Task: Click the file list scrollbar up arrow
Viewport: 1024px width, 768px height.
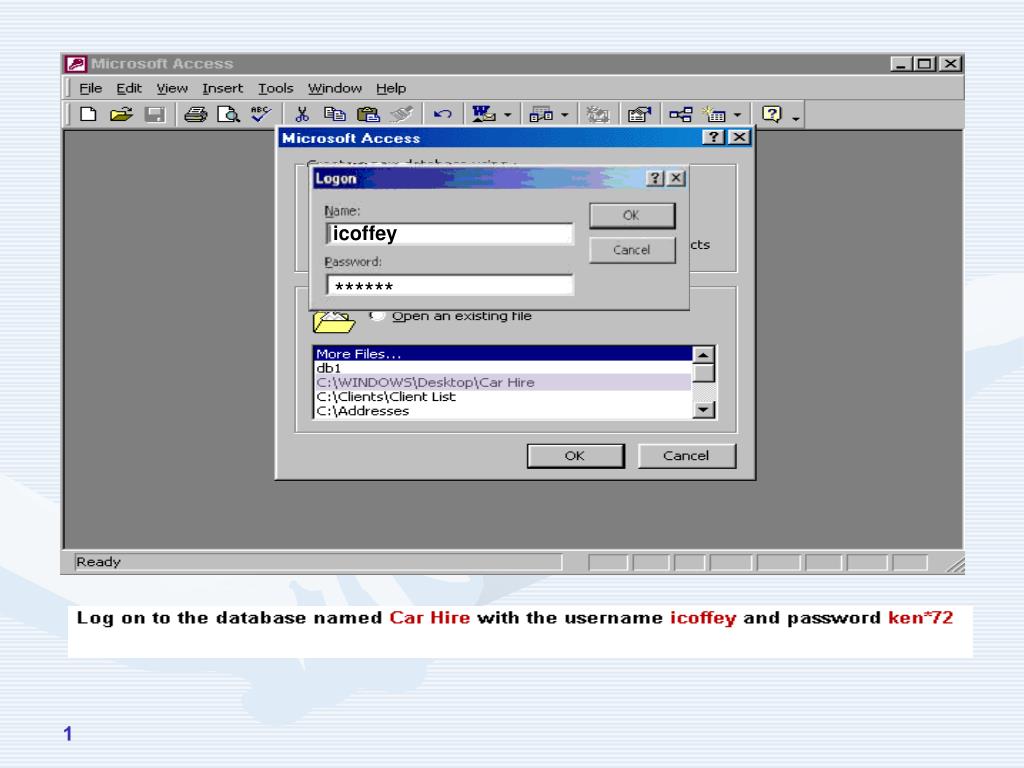Action: tap(703, 355)
